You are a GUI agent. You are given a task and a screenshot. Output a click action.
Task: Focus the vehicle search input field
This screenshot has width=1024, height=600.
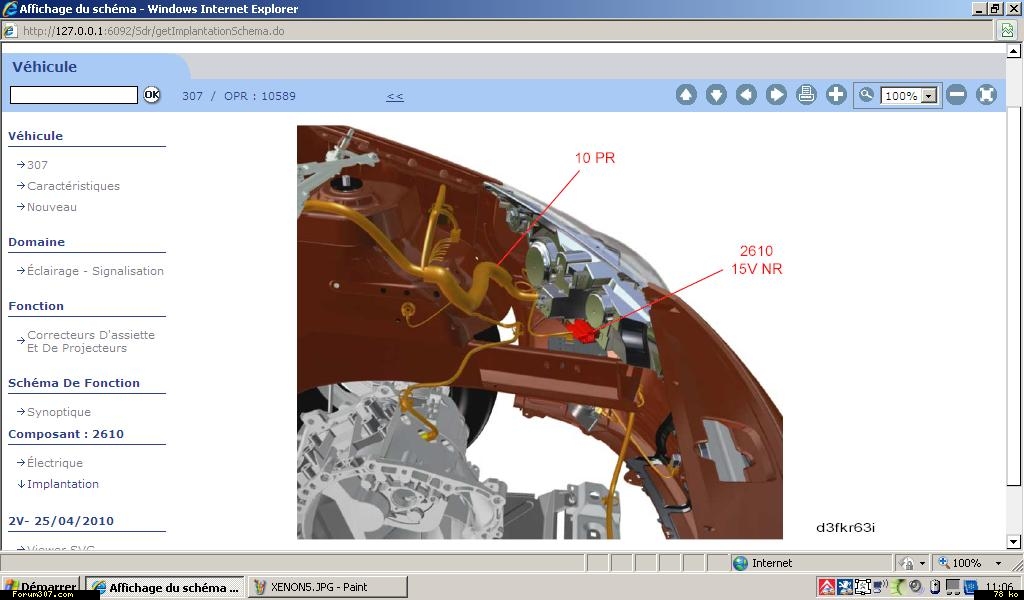(x=74, y=95)
